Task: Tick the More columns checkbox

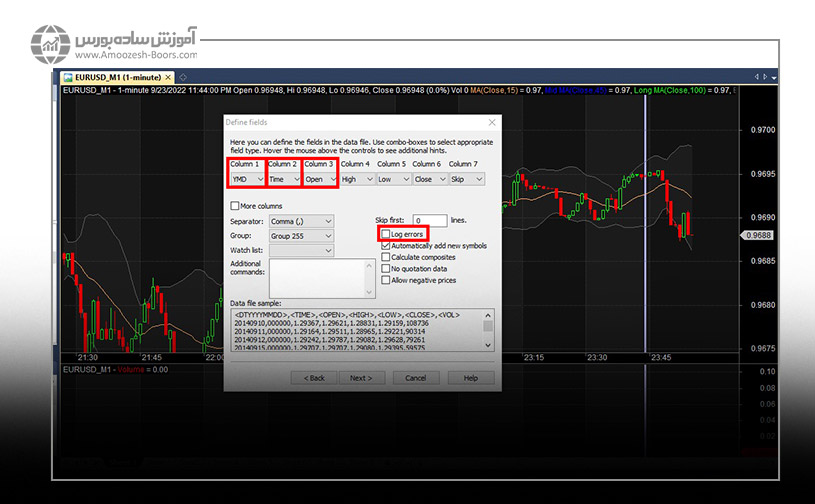Action: coord(234,206)
